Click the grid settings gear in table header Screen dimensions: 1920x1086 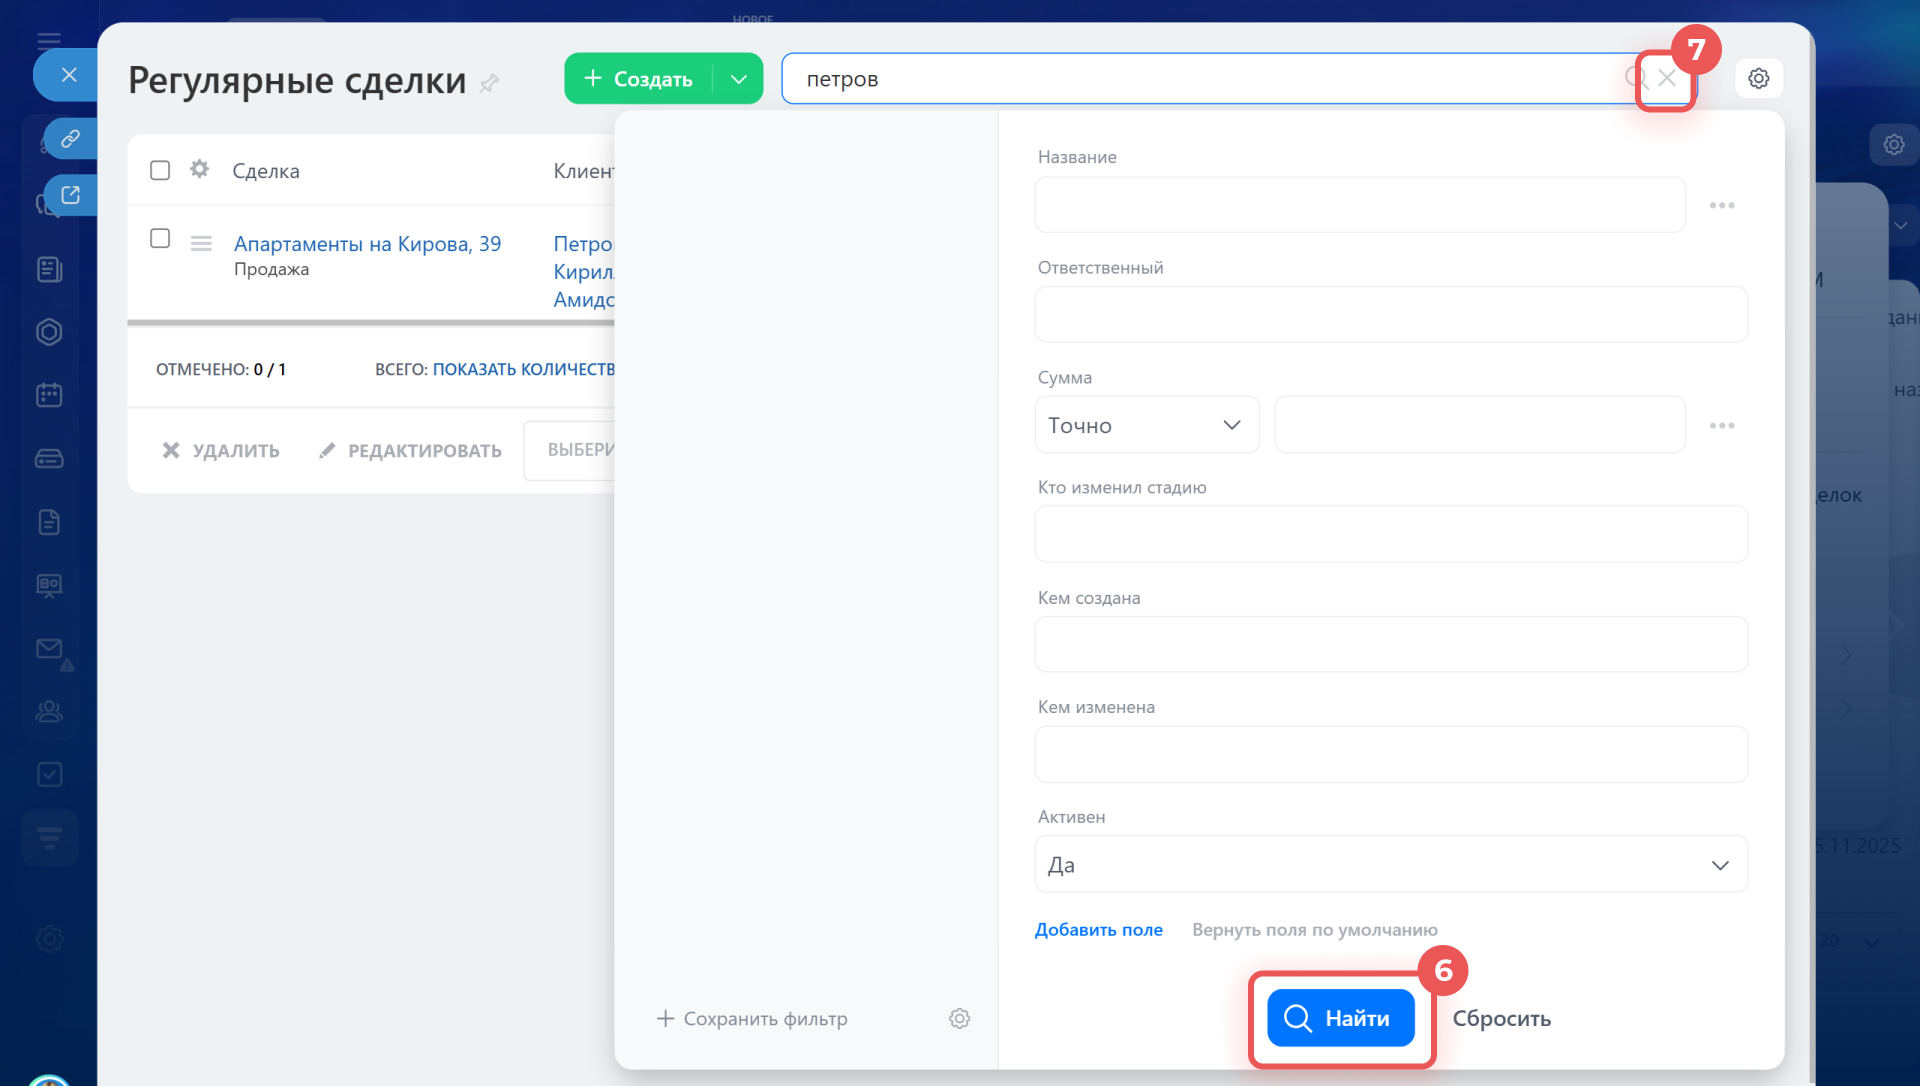click(200, 169)
